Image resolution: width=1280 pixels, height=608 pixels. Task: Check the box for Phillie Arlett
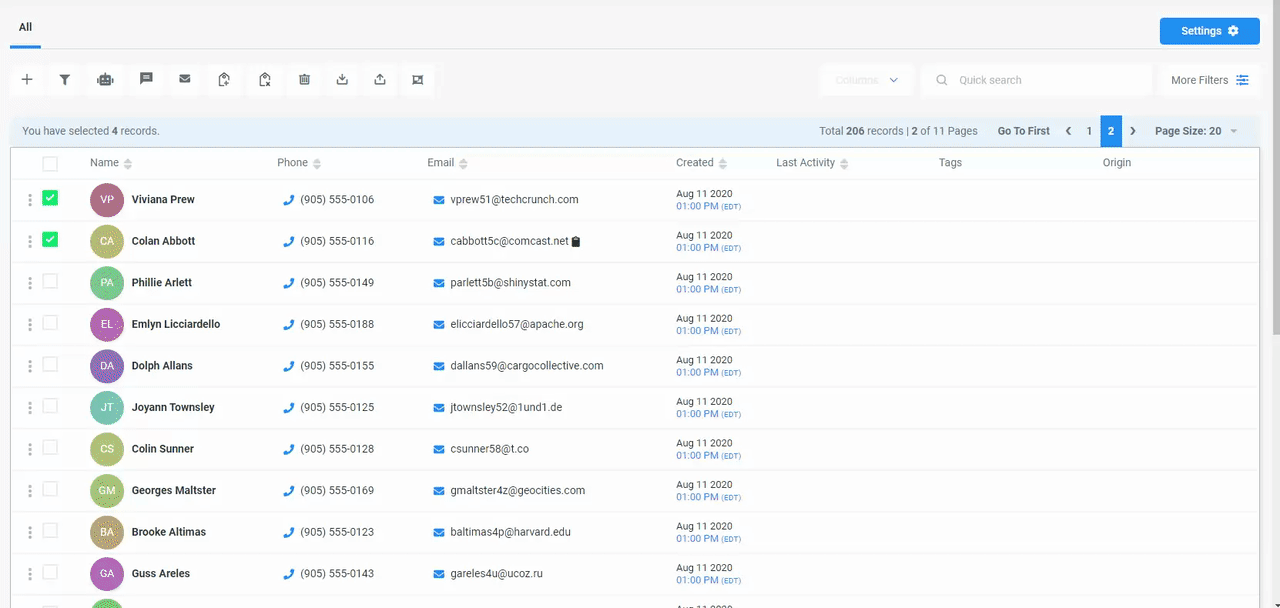coord(50,282)
